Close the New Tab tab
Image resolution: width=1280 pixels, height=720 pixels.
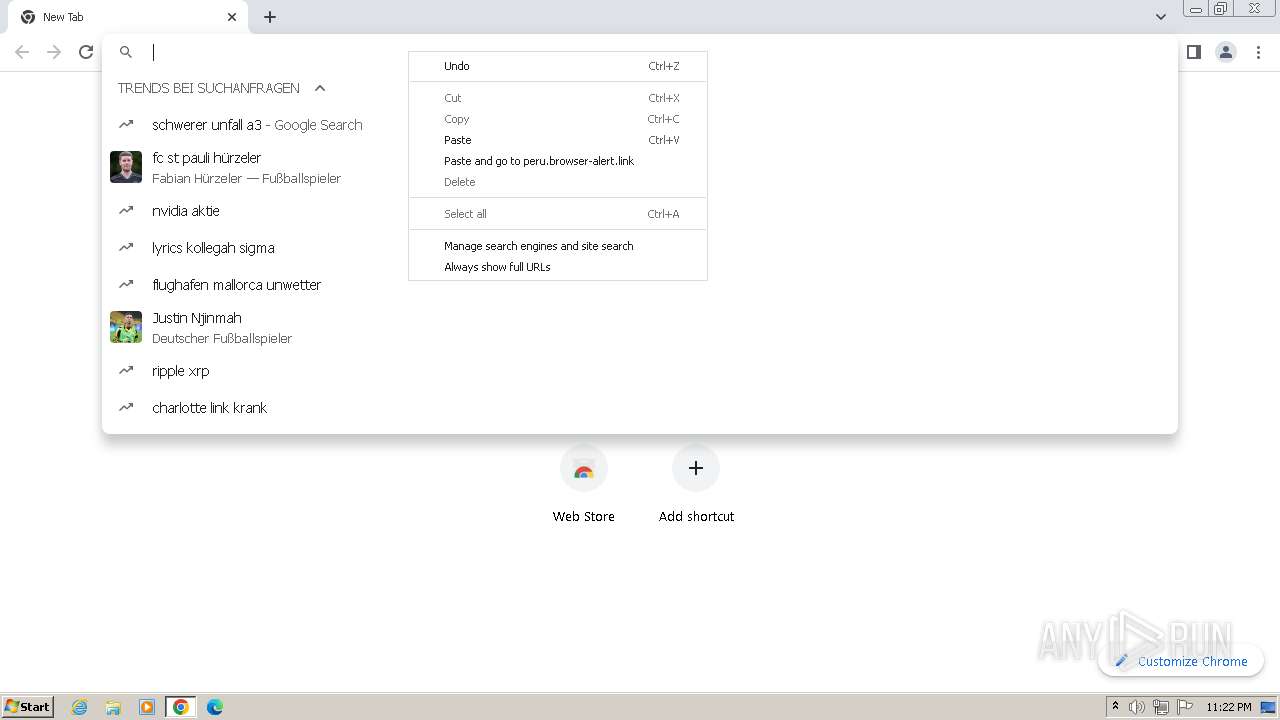point(232,17)
